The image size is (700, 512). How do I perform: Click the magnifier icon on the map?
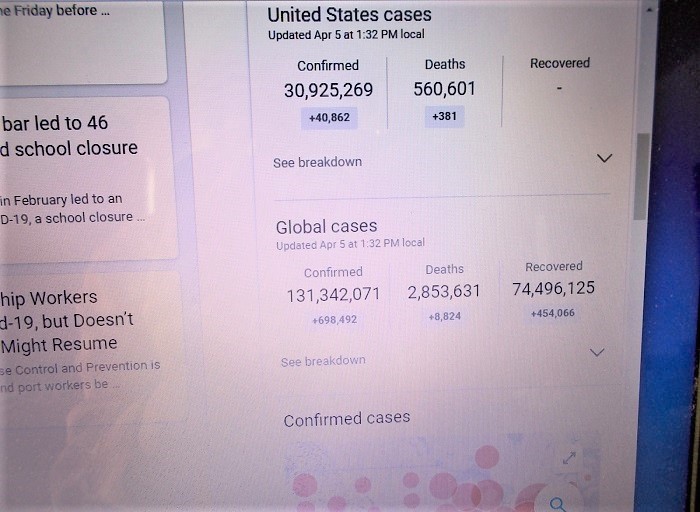point(559,503)
